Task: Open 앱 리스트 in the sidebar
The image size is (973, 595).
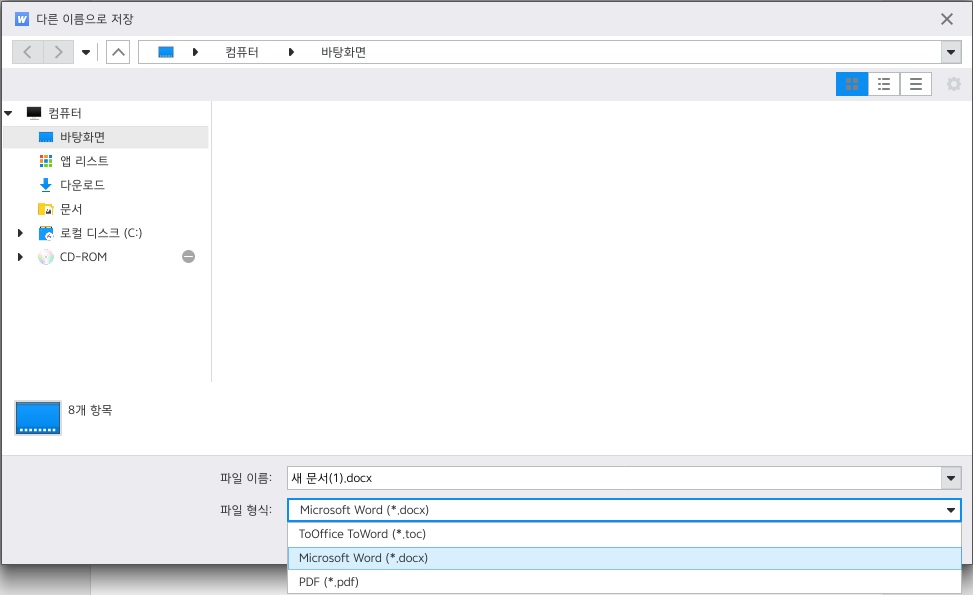Action: [x=84, y=161]
